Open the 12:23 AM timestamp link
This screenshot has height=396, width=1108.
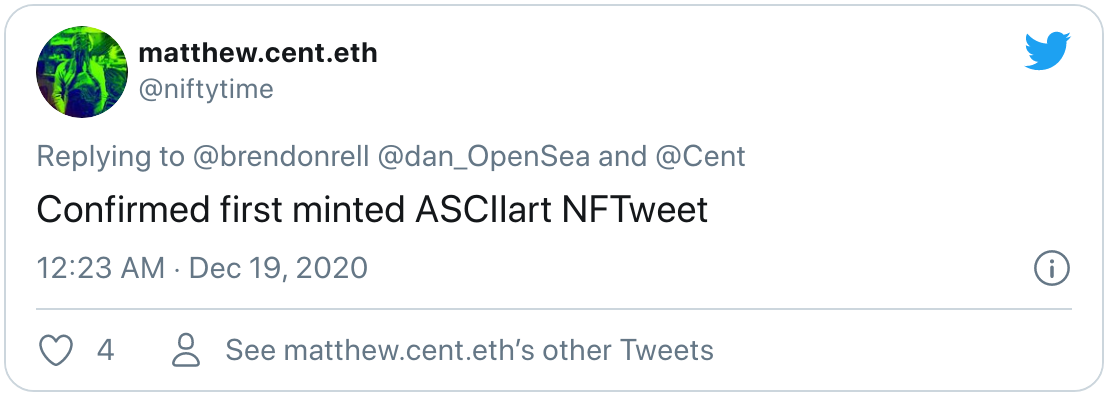(100, 269)
